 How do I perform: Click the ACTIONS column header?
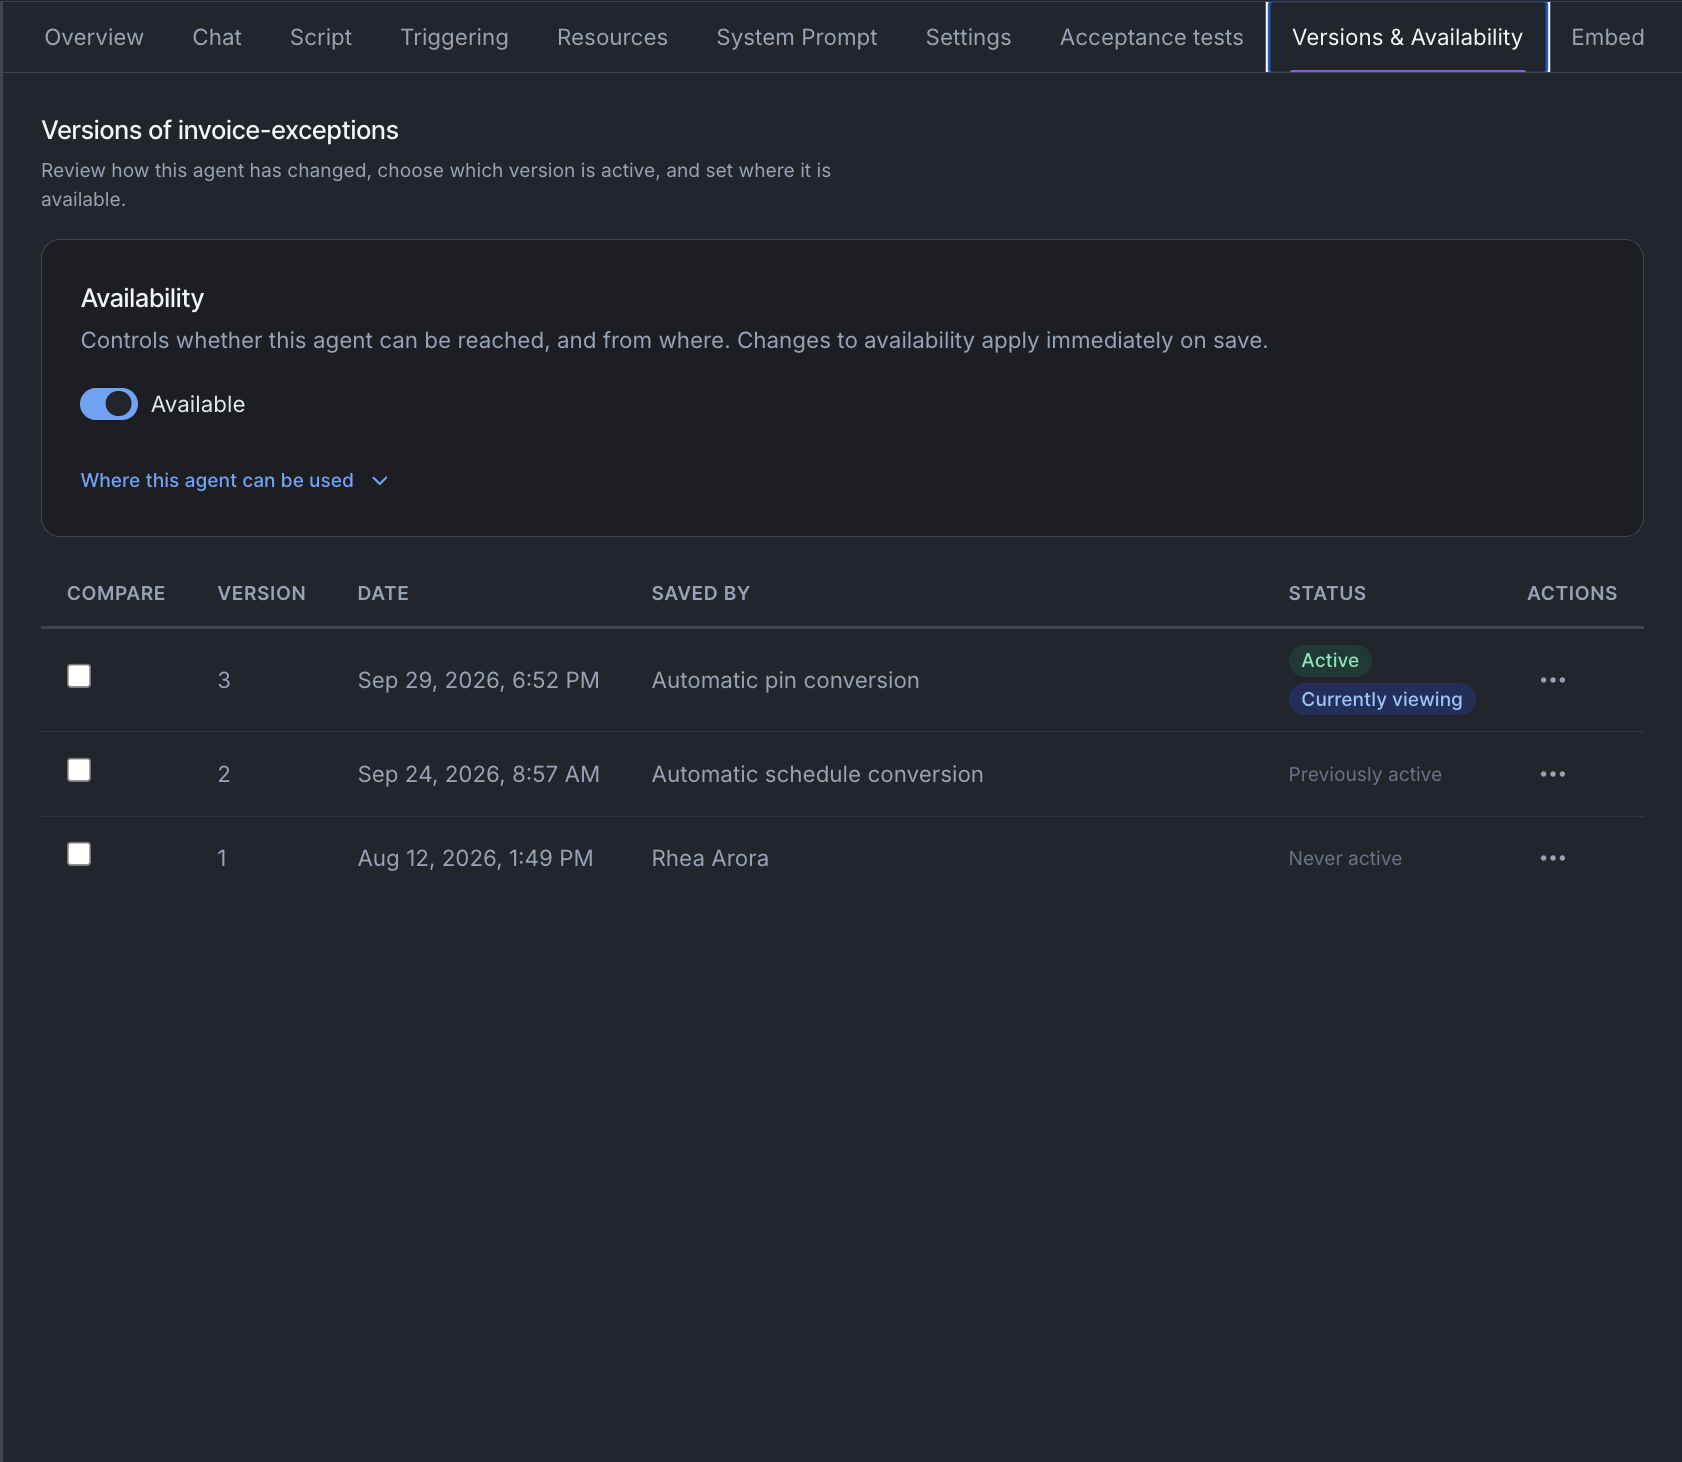point(1571,593)
